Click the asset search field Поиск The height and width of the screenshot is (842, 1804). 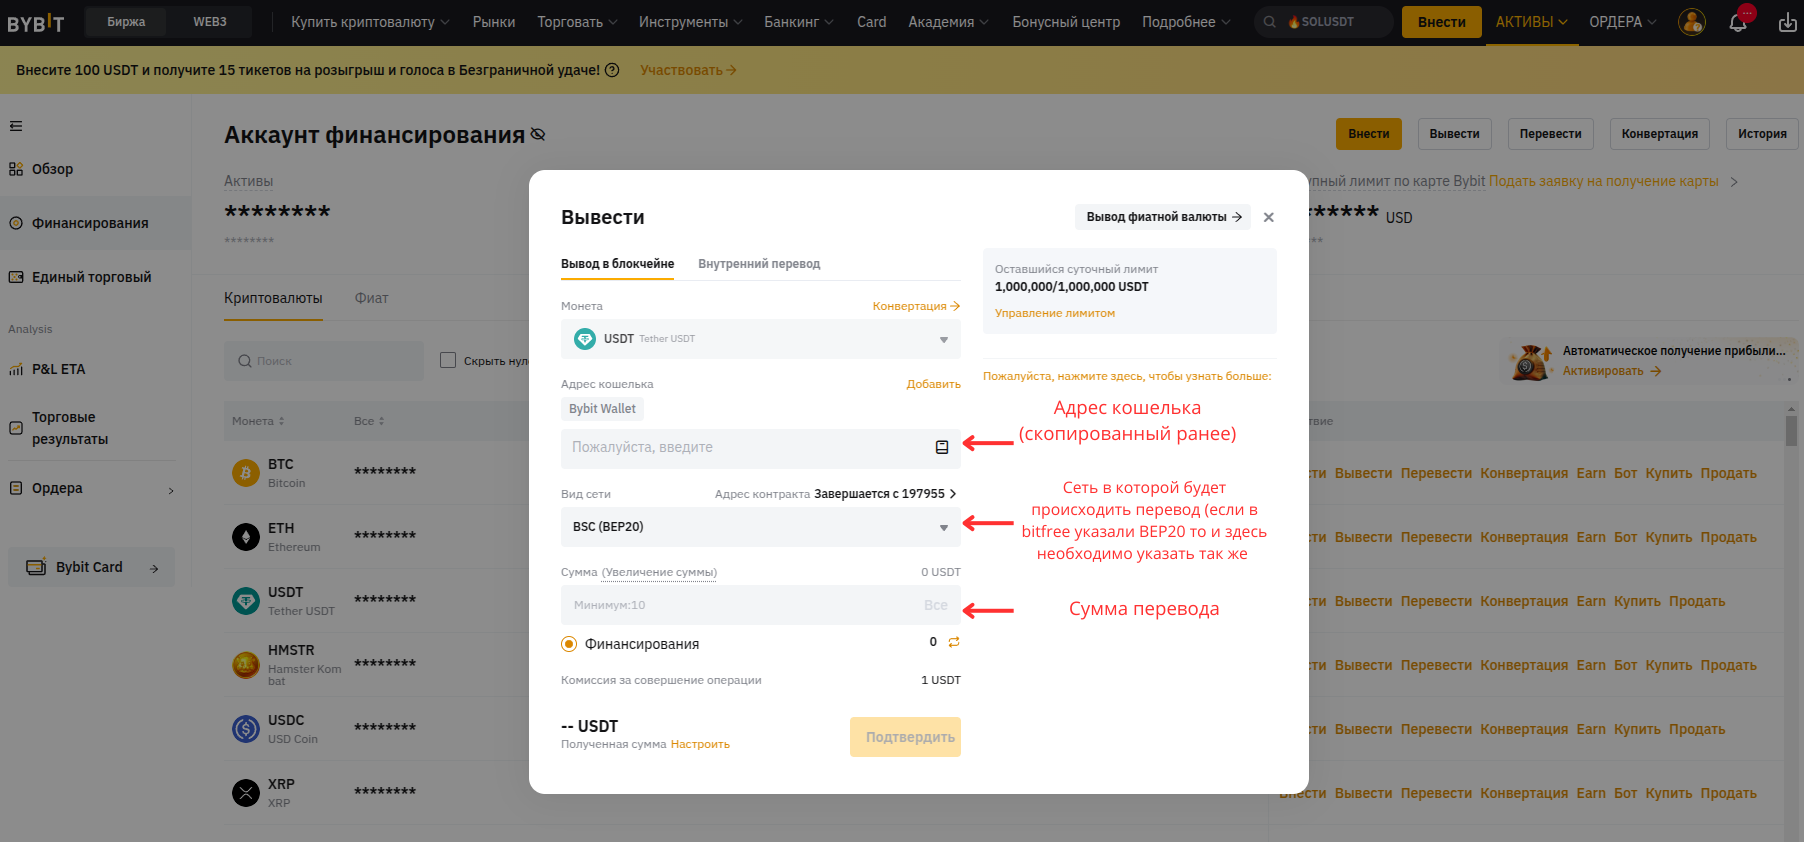(324, 361)
